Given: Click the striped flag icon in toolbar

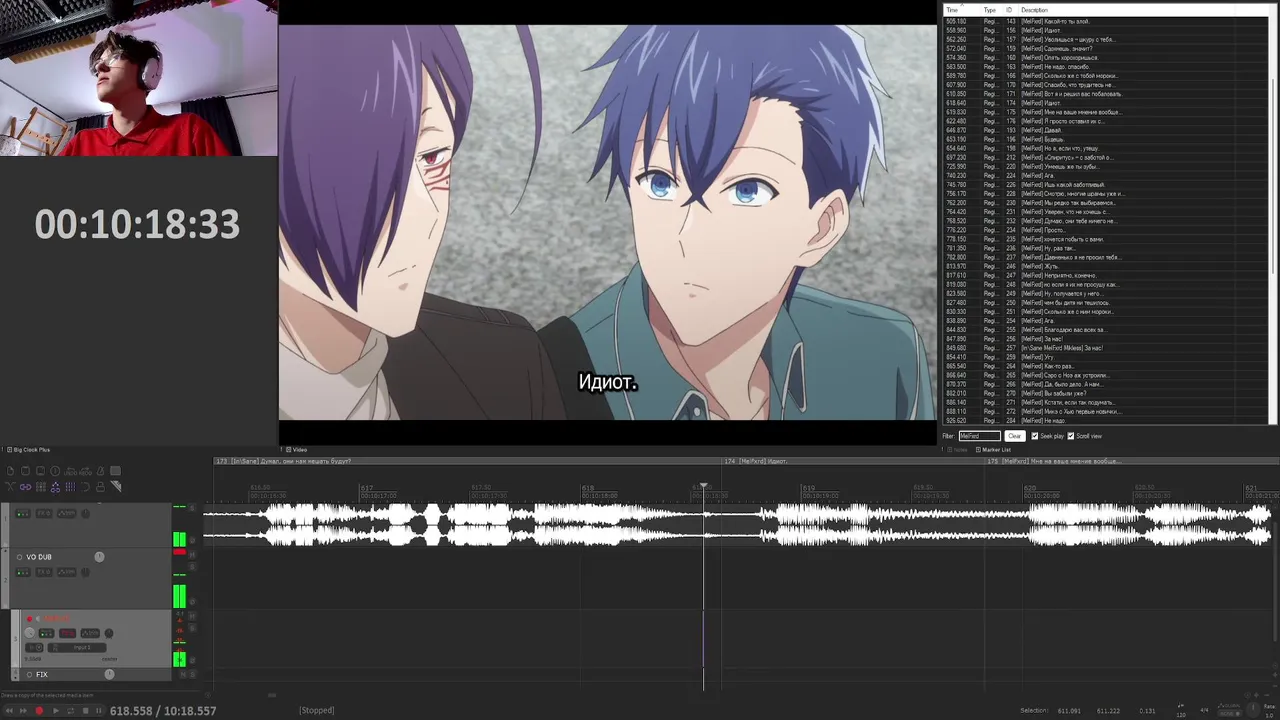Looking at the screenshot, I should 116,486.
